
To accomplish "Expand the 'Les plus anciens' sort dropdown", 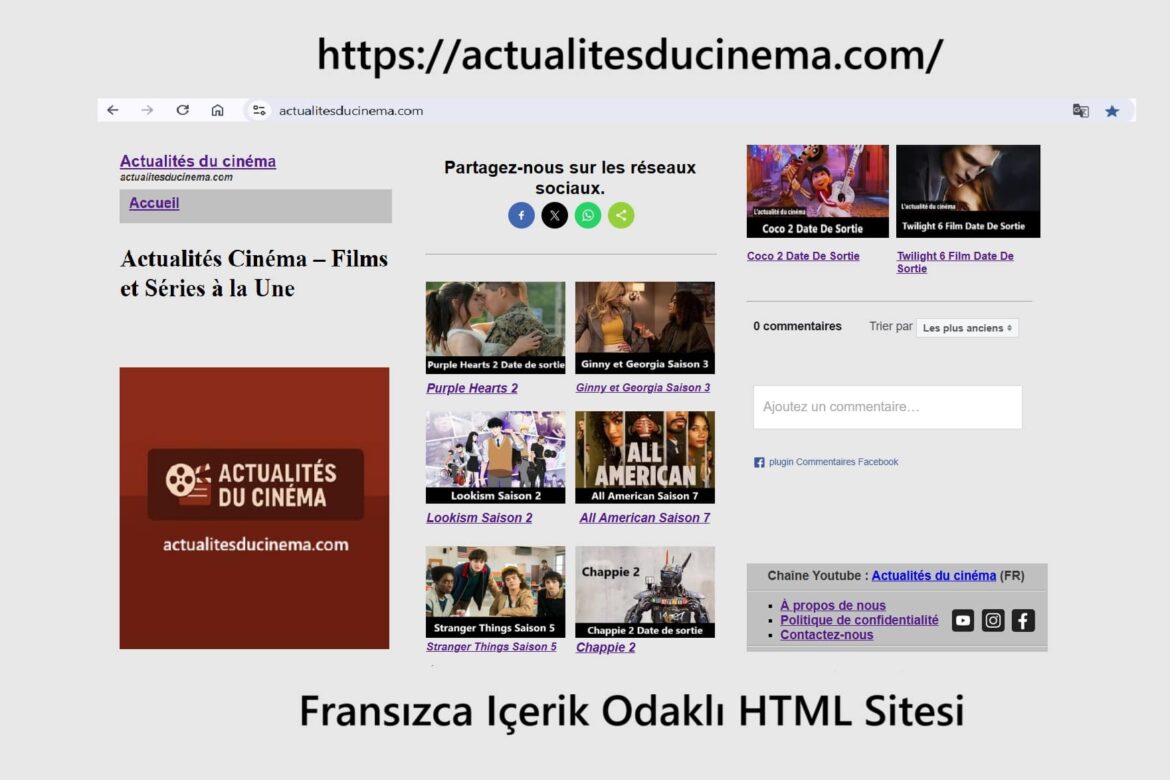I will click(x=967, y=328).
